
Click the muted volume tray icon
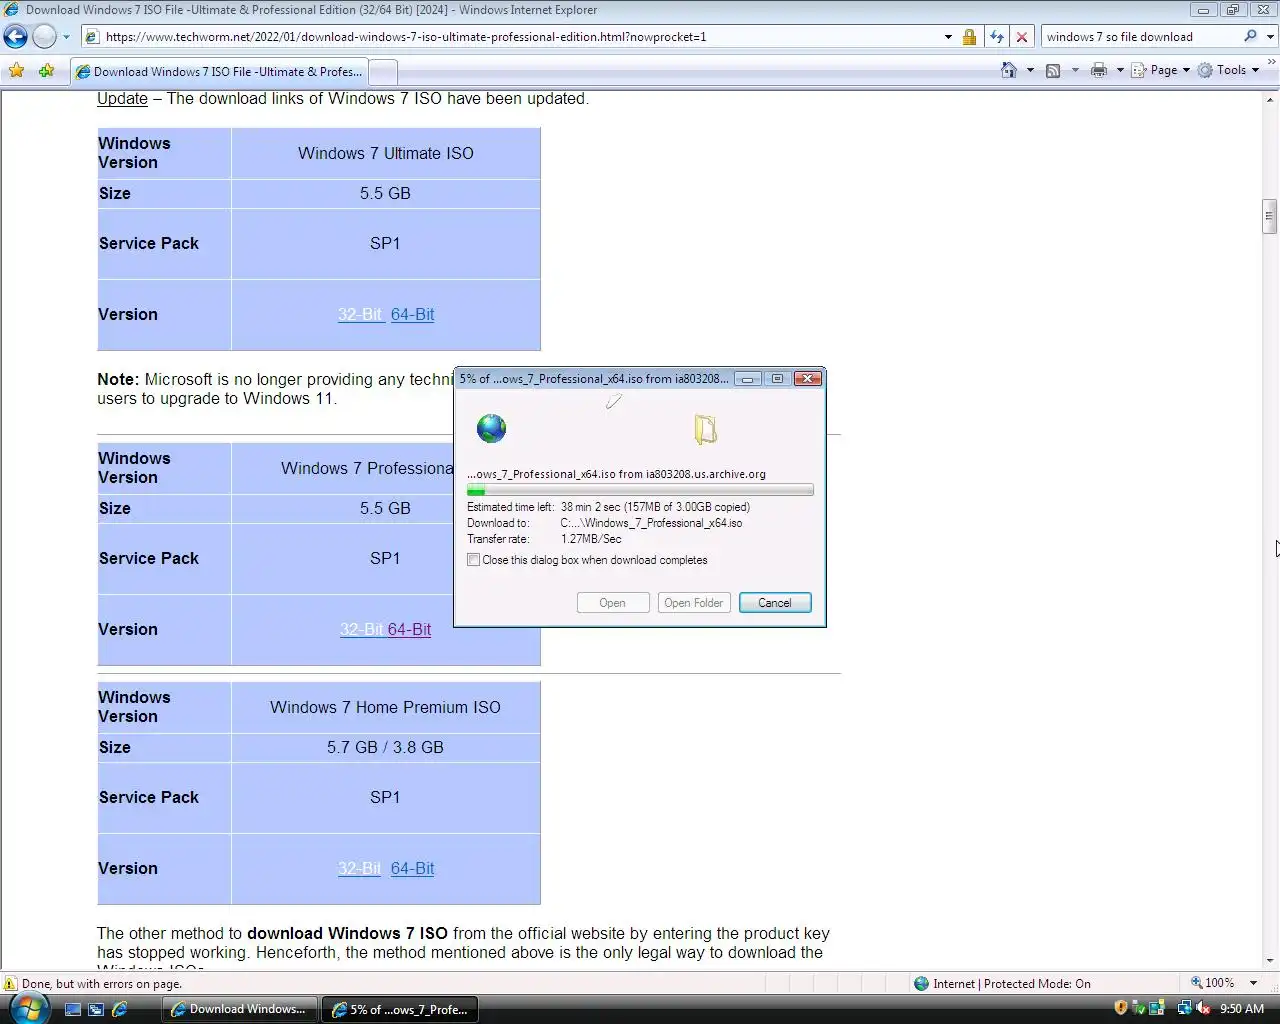click(1203, 1009)
